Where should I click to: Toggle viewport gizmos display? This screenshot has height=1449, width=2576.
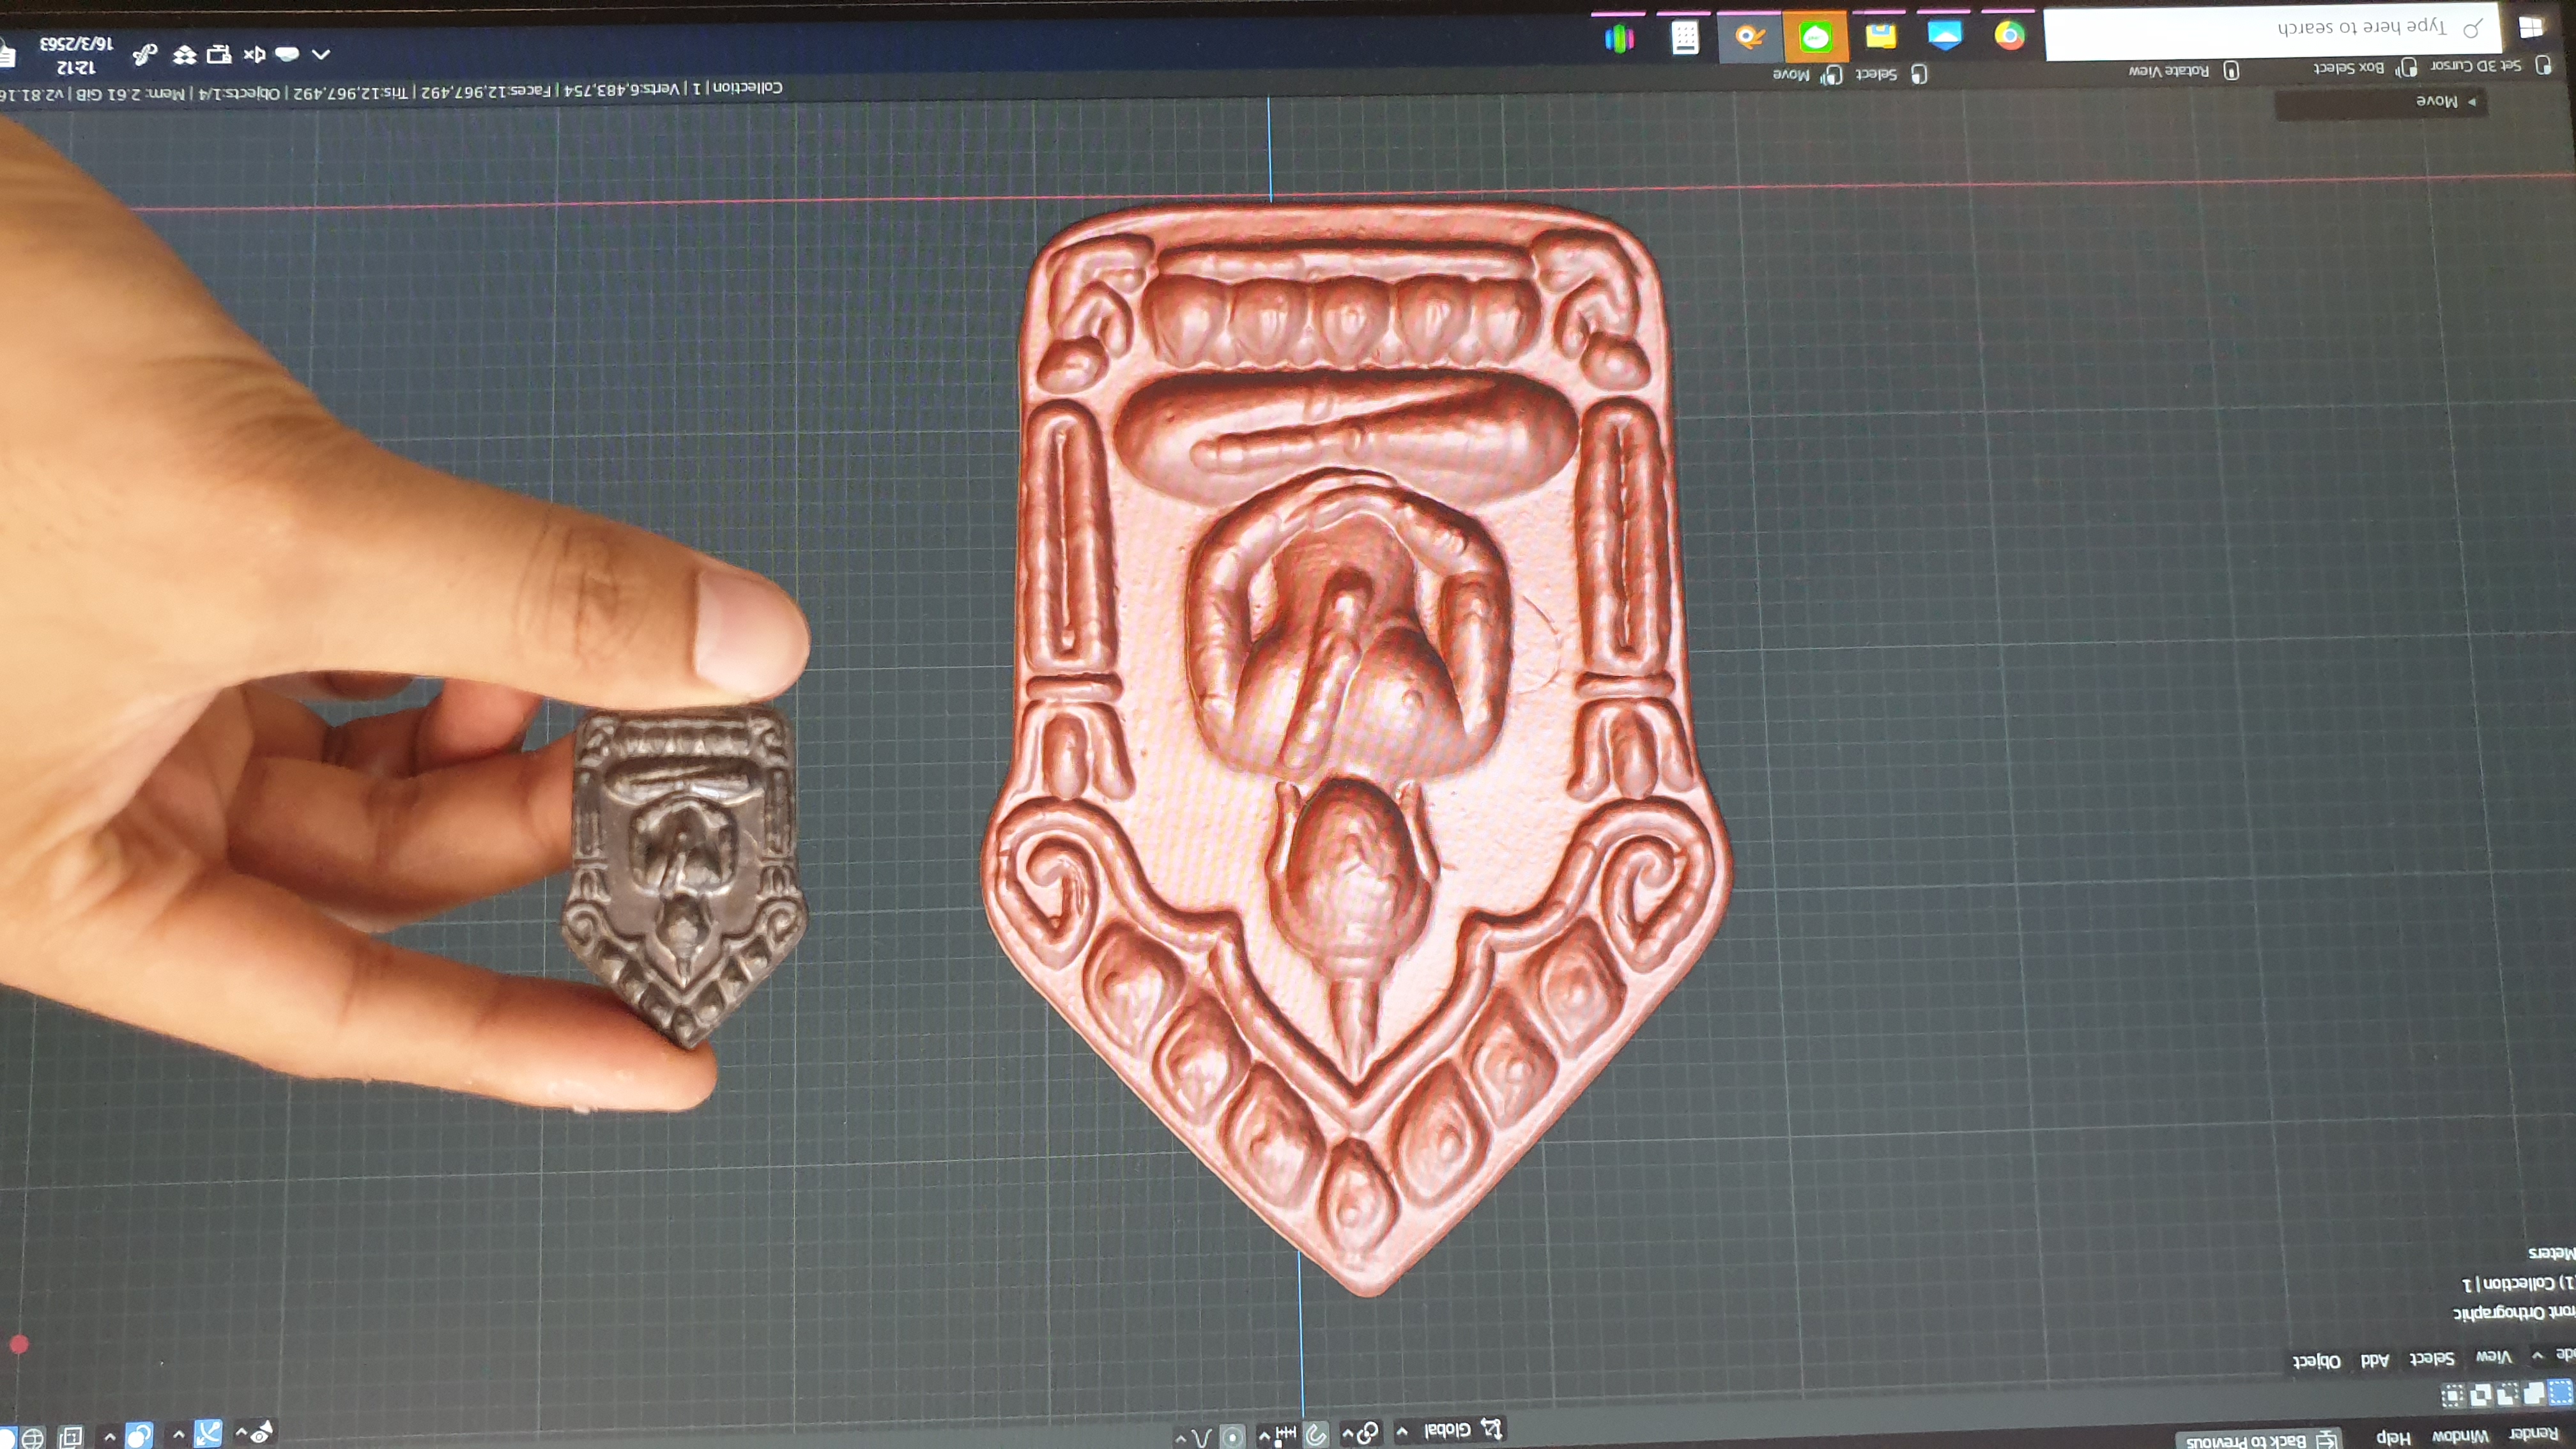click(x=207, y=1434)
